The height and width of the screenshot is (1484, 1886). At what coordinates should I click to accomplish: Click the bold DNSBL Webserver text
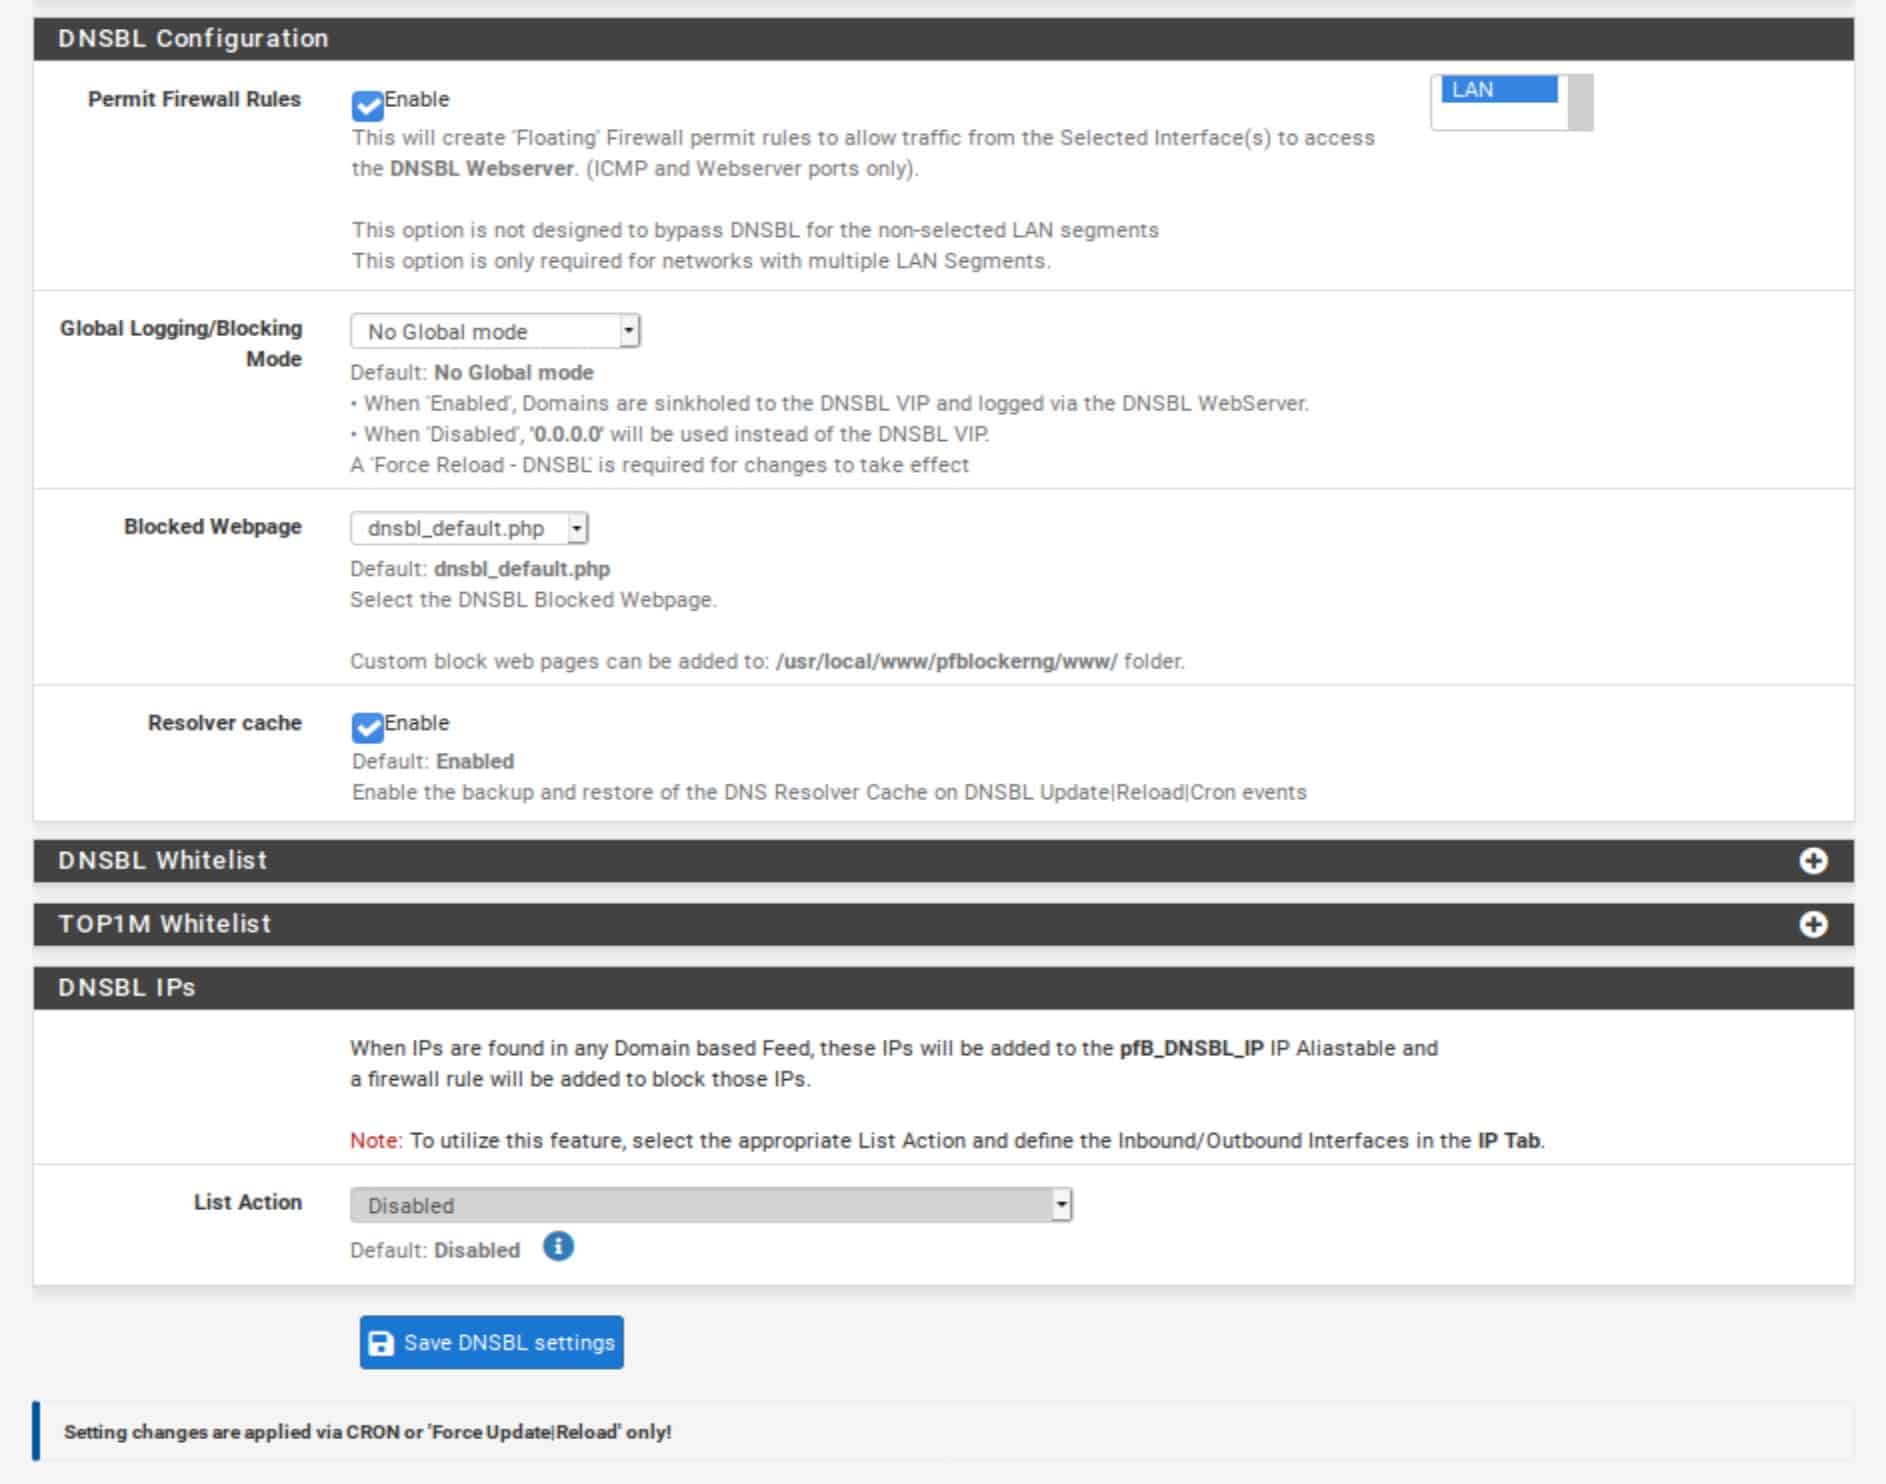pos(482,168)
